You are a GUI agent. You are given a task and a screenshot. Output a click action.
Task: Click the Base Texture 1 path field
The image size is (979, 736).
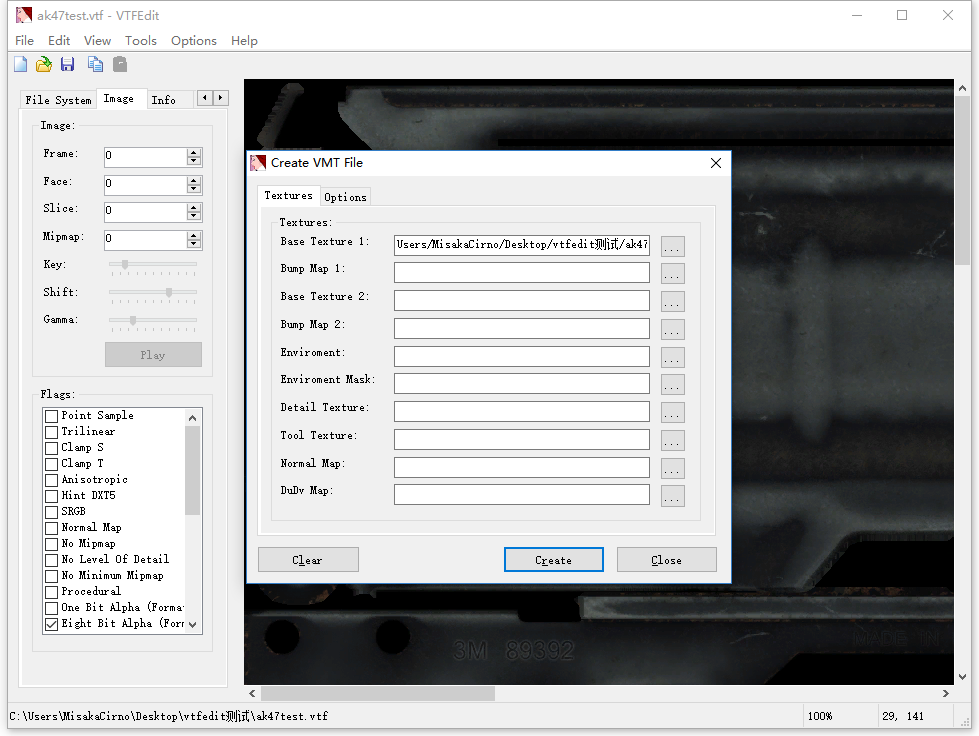[x=521, y=245]
